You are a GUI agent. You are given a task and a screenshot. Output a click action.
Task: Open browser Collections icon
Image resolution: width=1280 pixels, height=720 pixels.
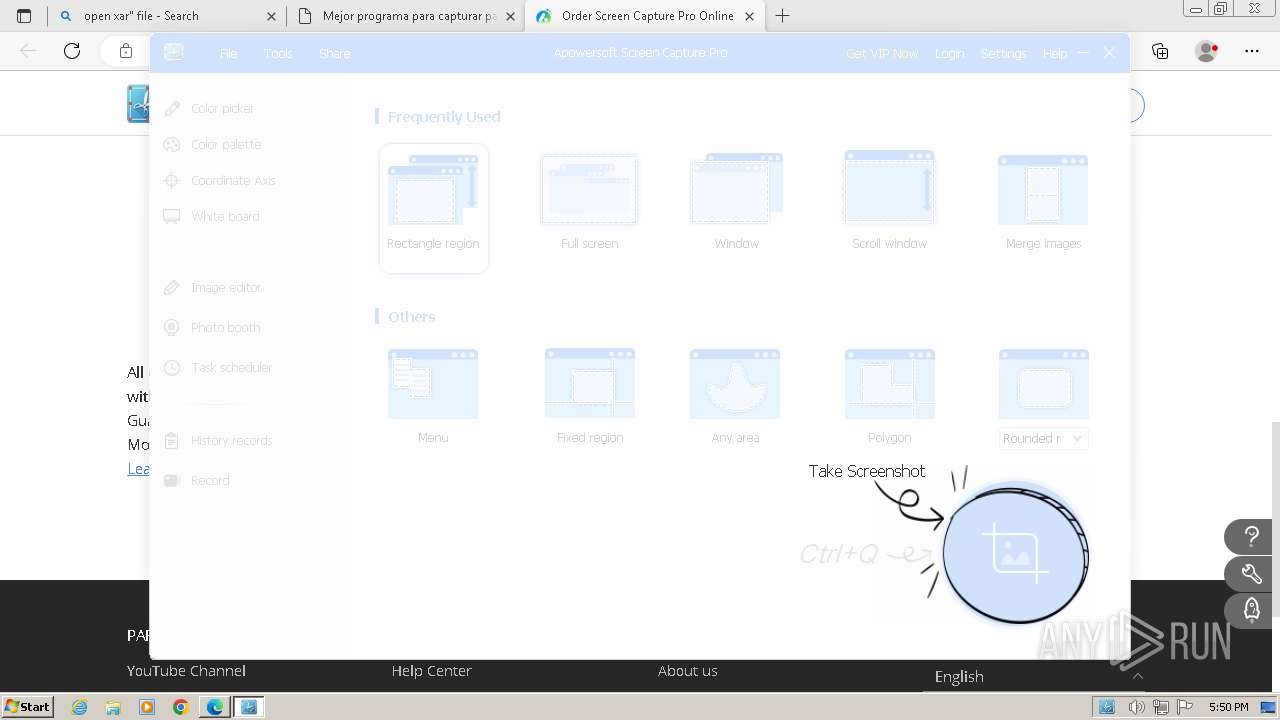[1160, 51]
